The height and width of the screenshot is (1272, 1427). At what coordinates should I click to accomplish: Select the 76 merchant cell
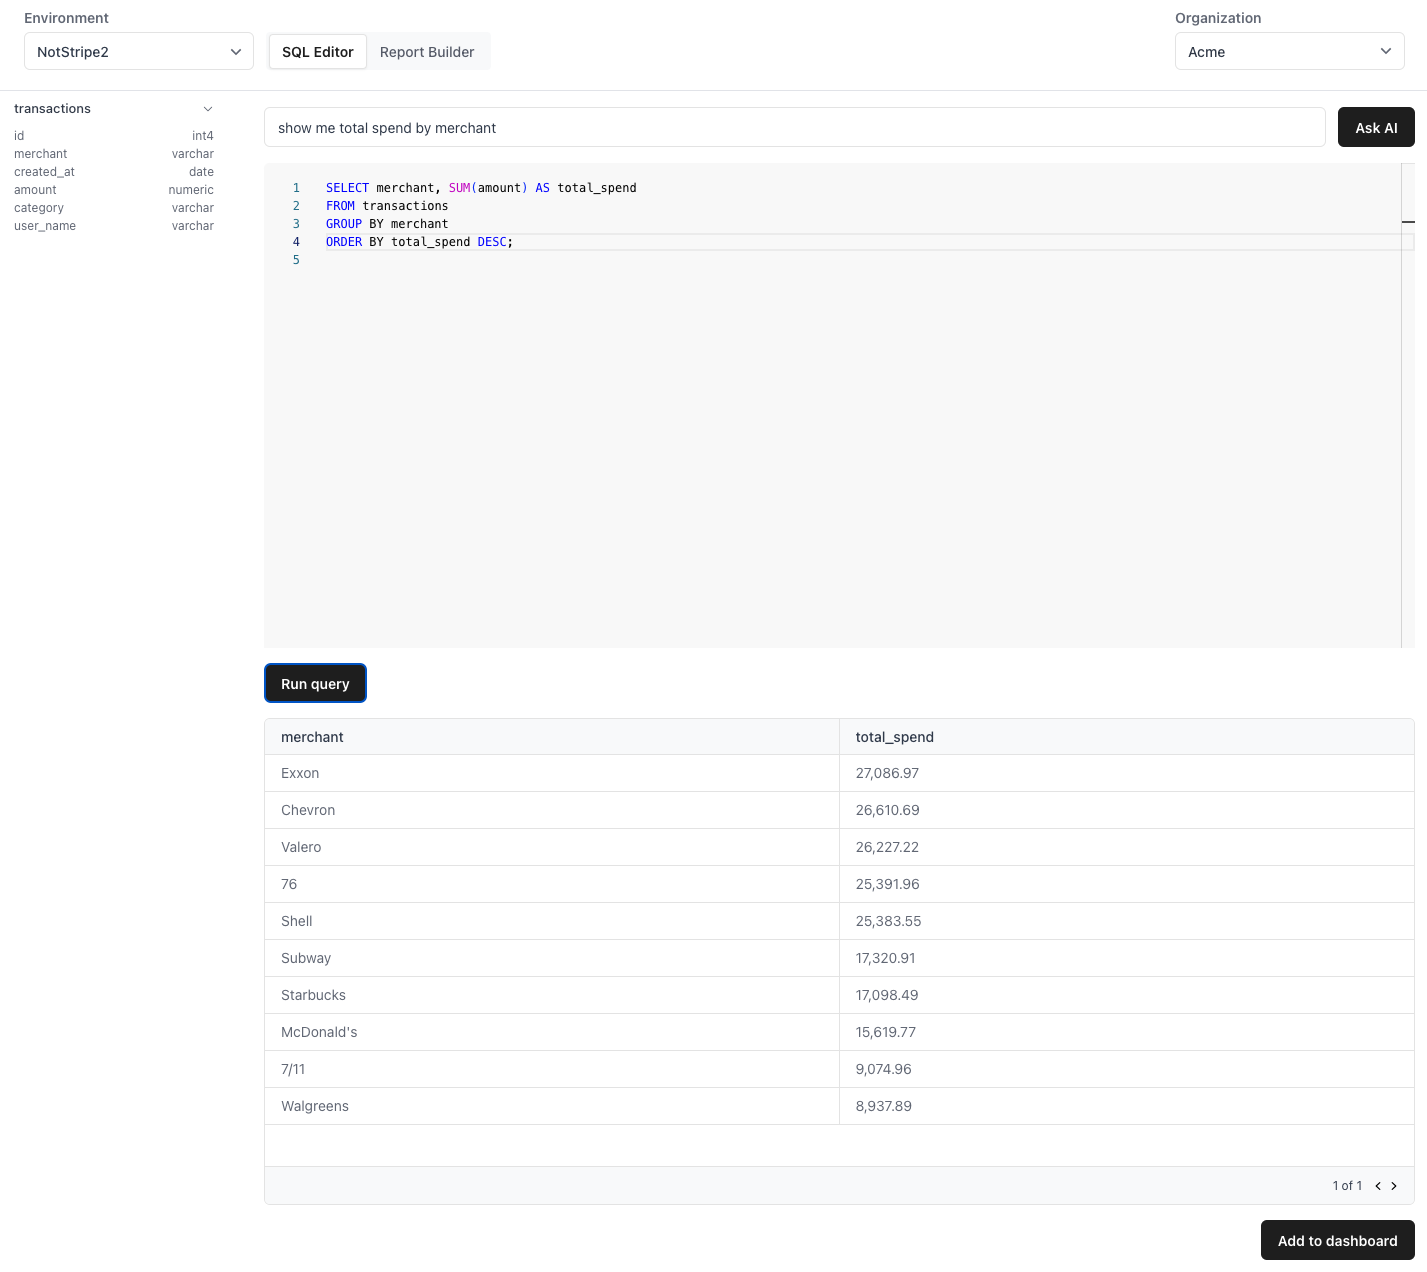point(552,884)
